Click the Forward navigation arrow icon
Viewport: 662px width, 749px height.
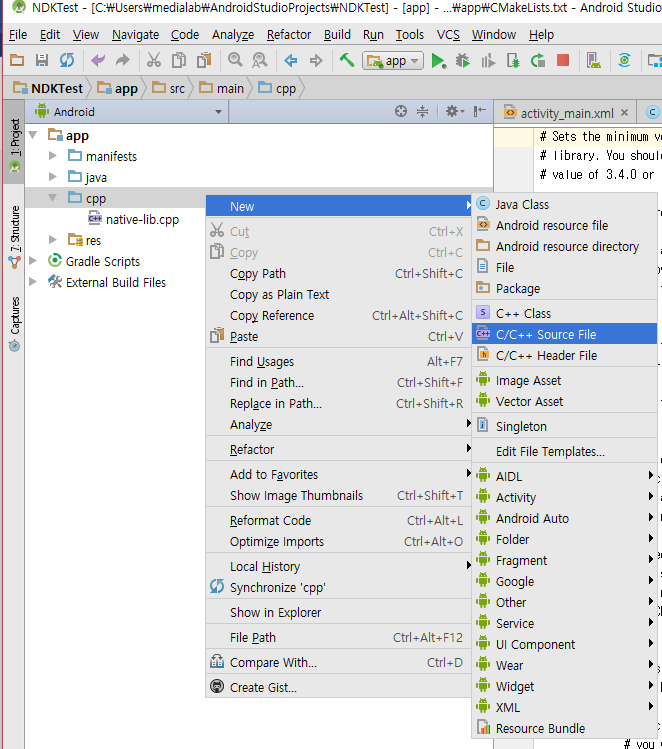click(x=316, y=60)
